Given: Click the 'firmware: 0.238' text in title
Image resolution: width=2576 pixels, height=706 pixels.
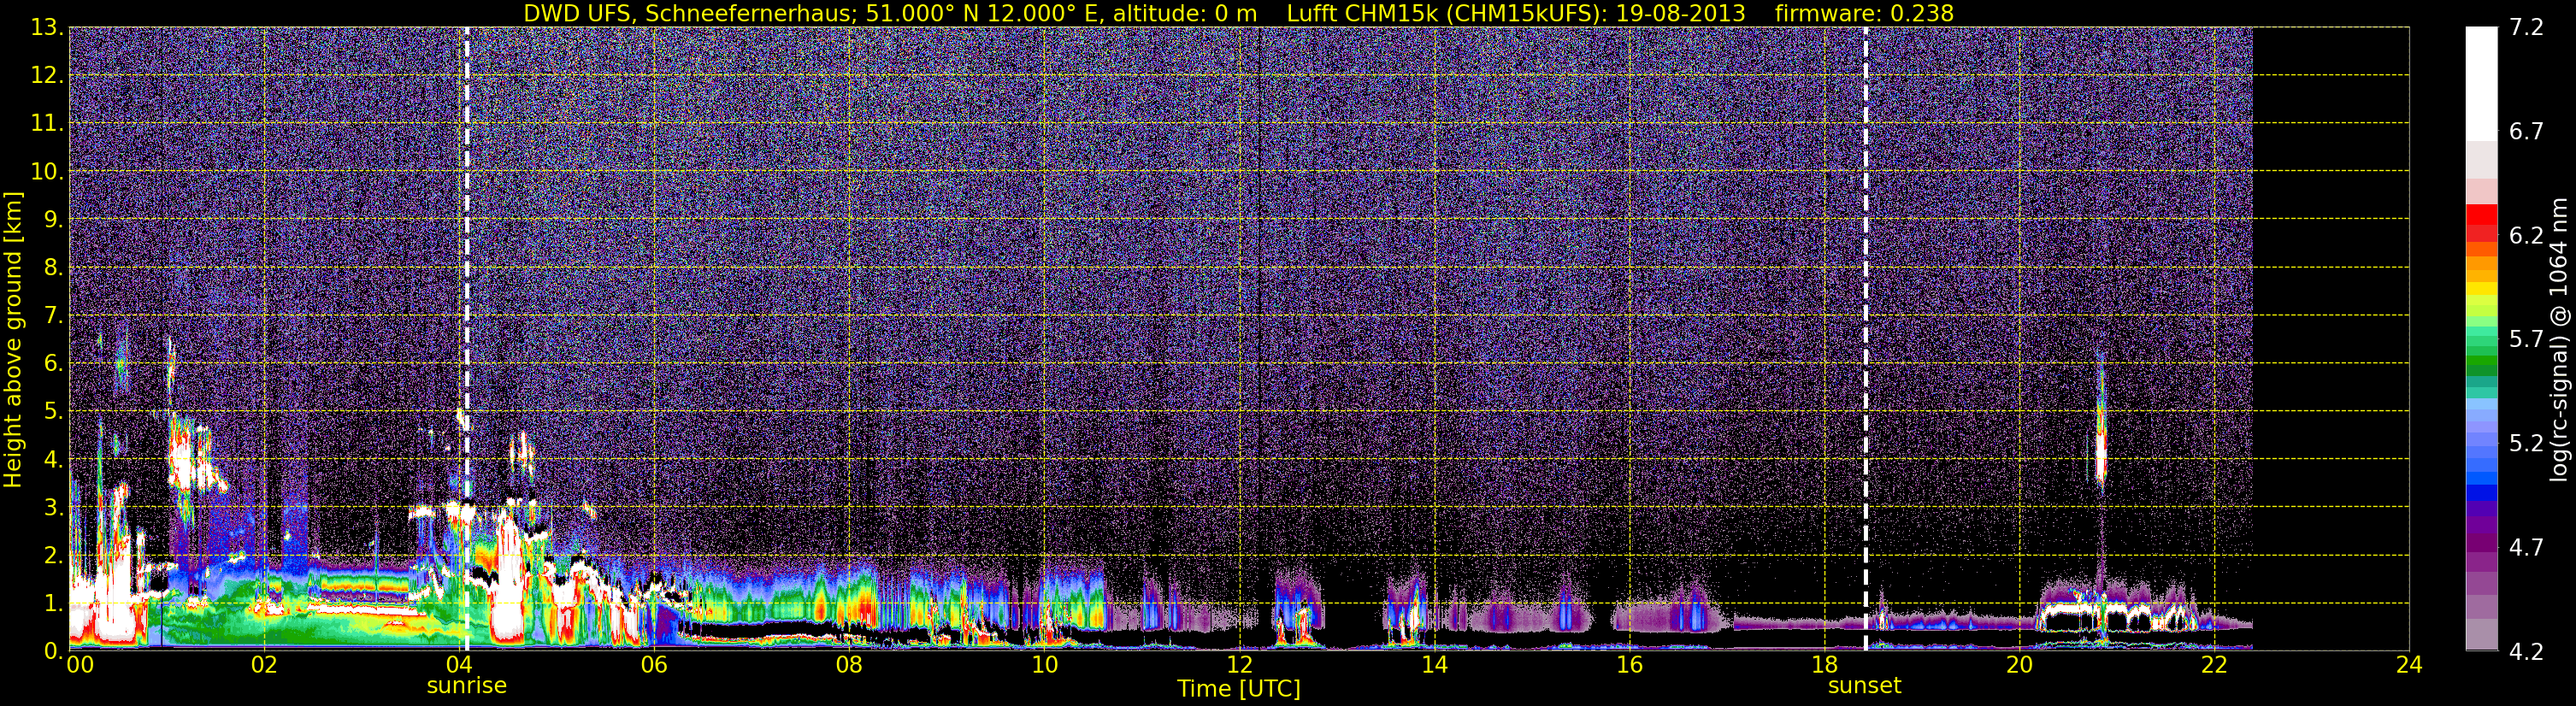Looking at the screenshot, I should pyautogui.click(x=1864, y=13).
